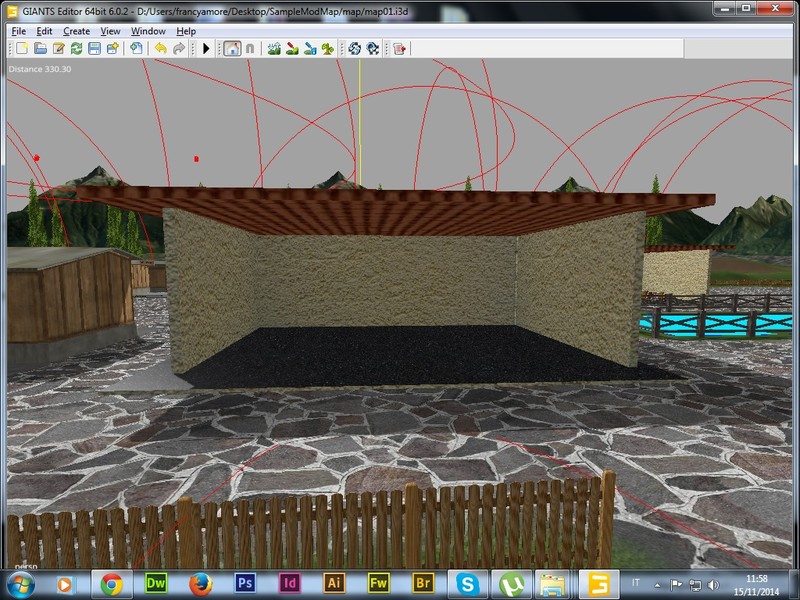The image size is (800, 600).
Task: Click the Open file folder icon
Action: pos(41,48)
